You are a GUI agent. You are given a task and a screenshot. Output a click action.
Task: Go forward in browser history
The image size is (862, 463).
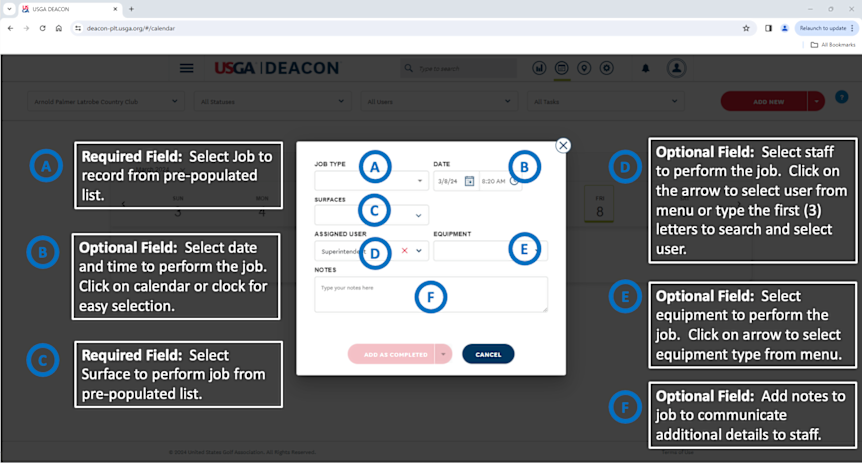point(26,28)
